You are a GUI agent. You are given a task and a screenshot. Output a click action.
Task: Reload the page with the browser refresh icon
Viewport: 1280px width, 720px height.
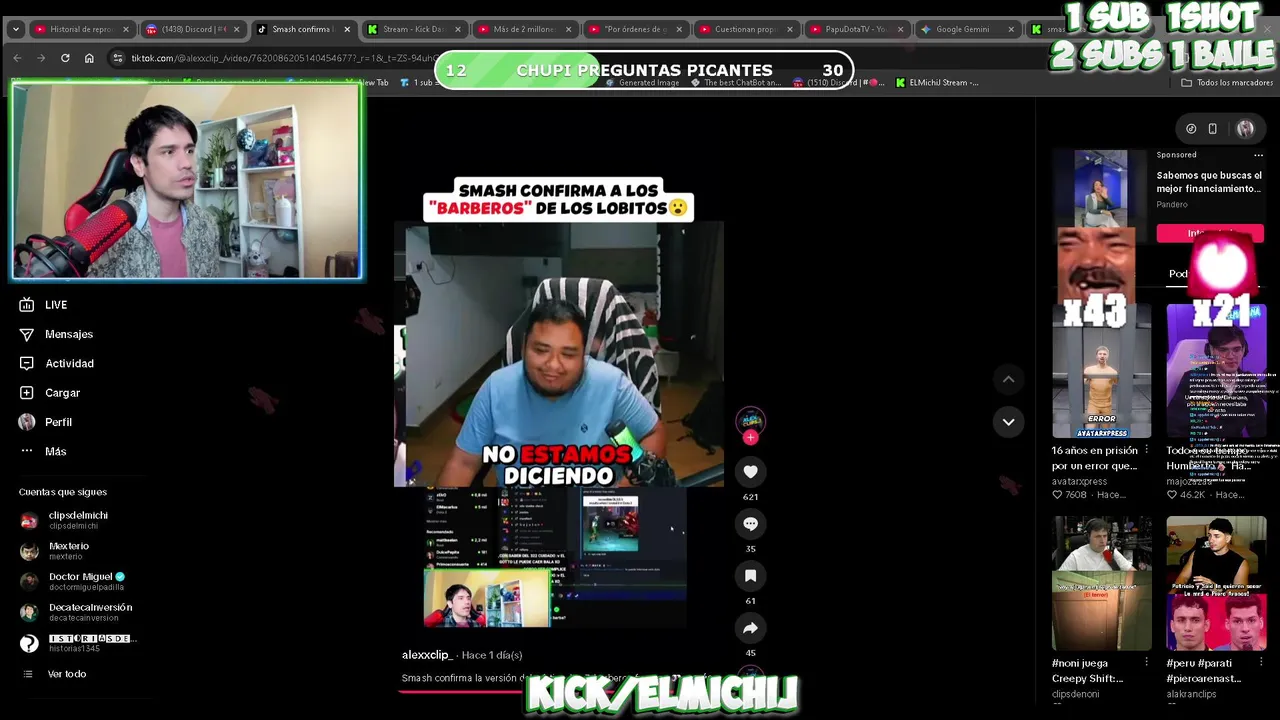pos(65,58)
